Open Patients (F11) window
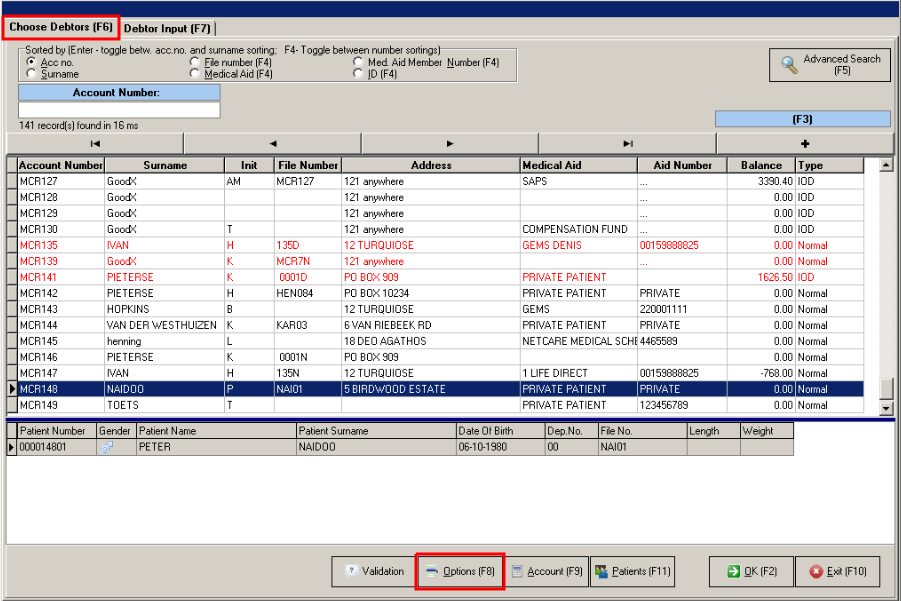This screenshot has height=601, width=901. [633, 572]
